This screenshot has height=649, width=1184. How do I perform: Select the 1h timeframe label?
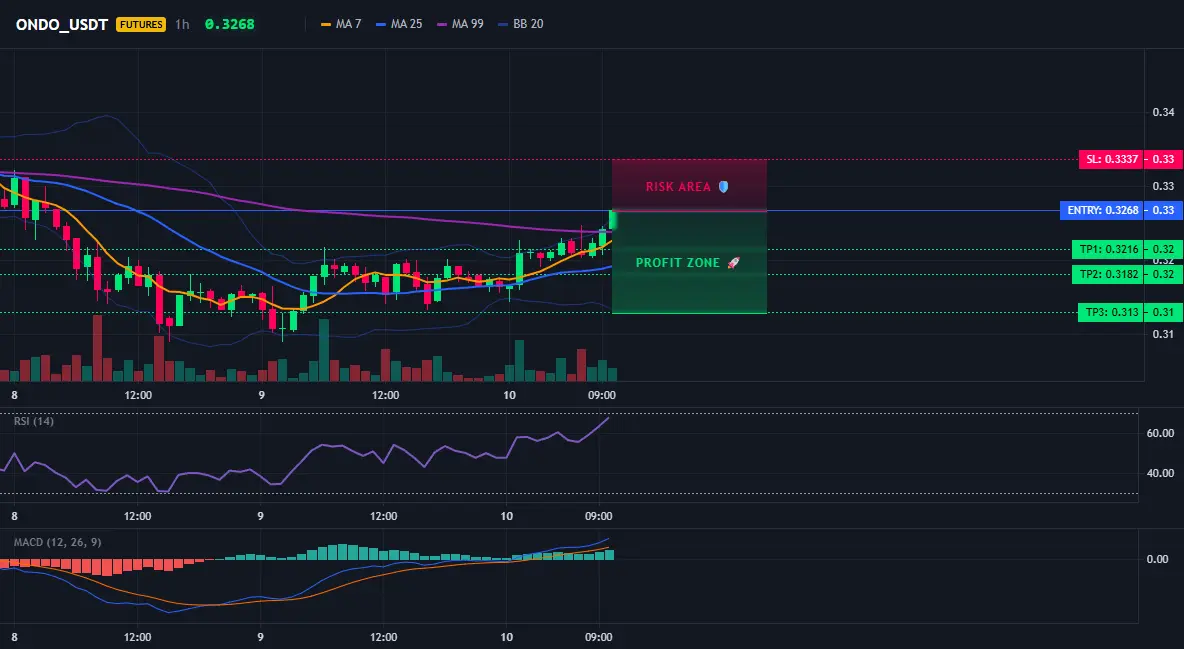click(x=182, y=24)
